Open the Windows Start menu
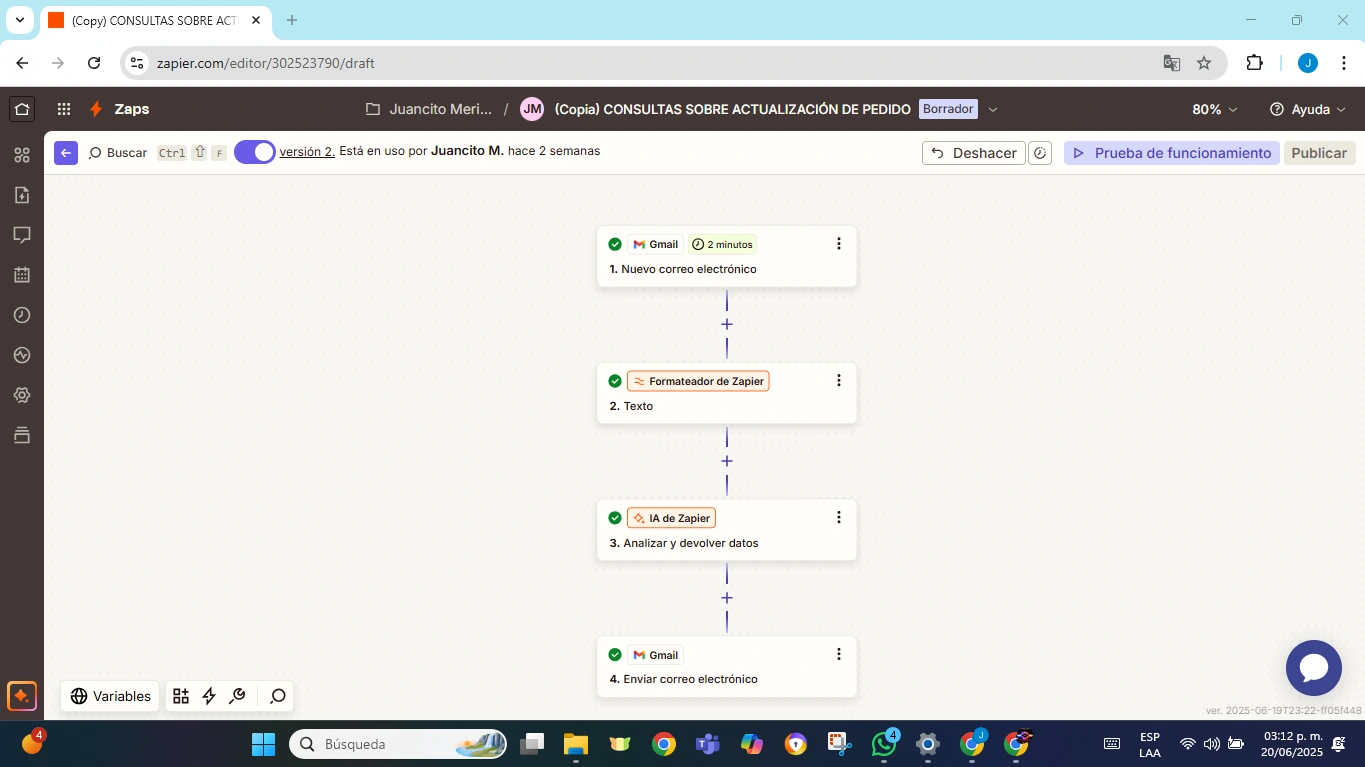 (263, 744)
